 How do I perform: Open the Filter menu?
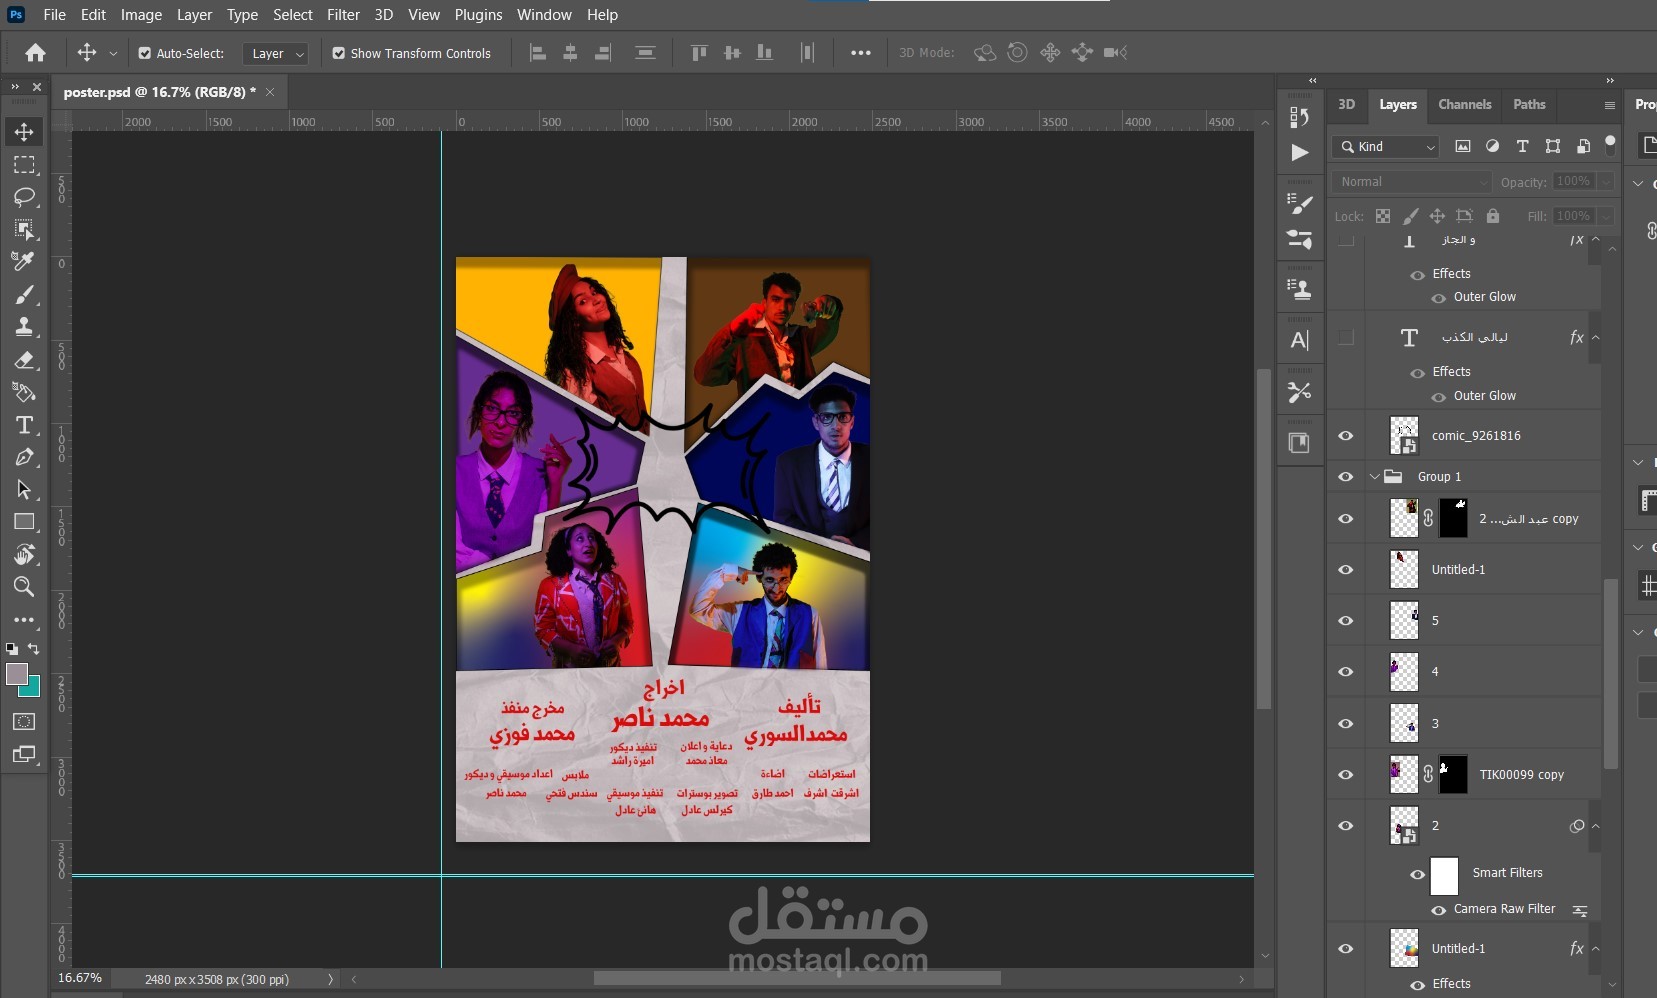[343, 15]
